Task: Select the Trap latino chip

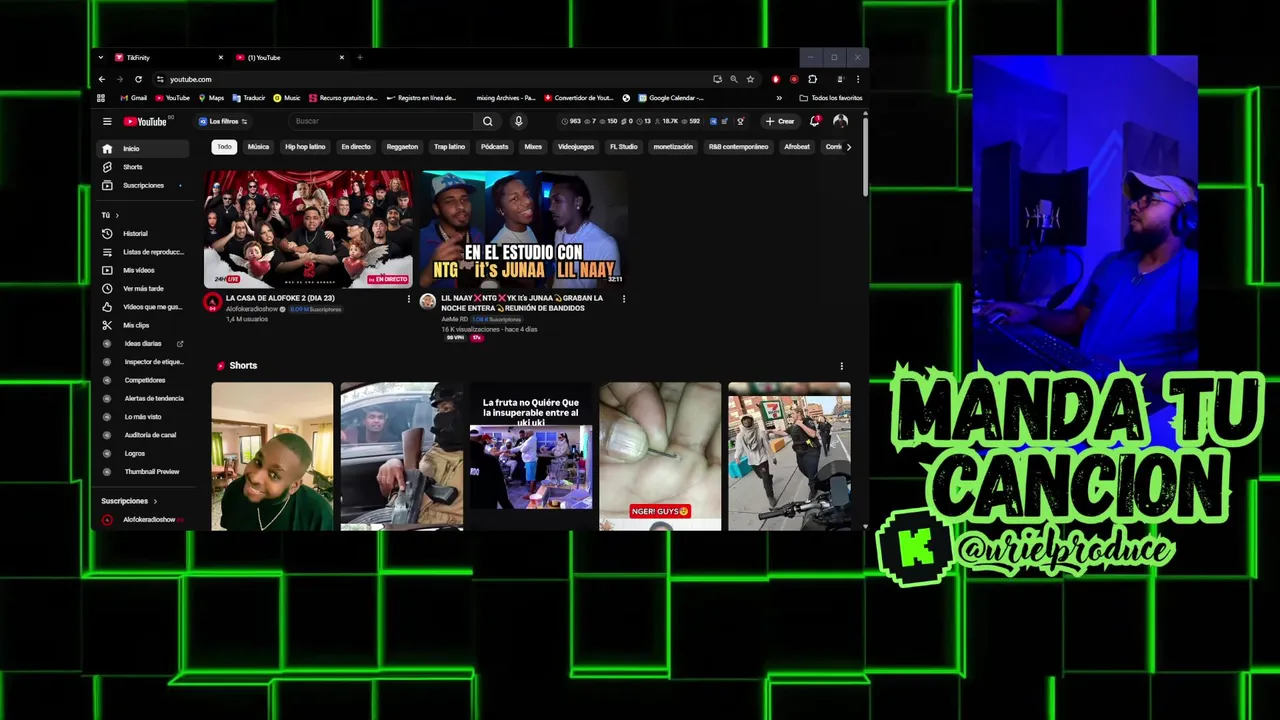Action: click(x=449, y=147)
